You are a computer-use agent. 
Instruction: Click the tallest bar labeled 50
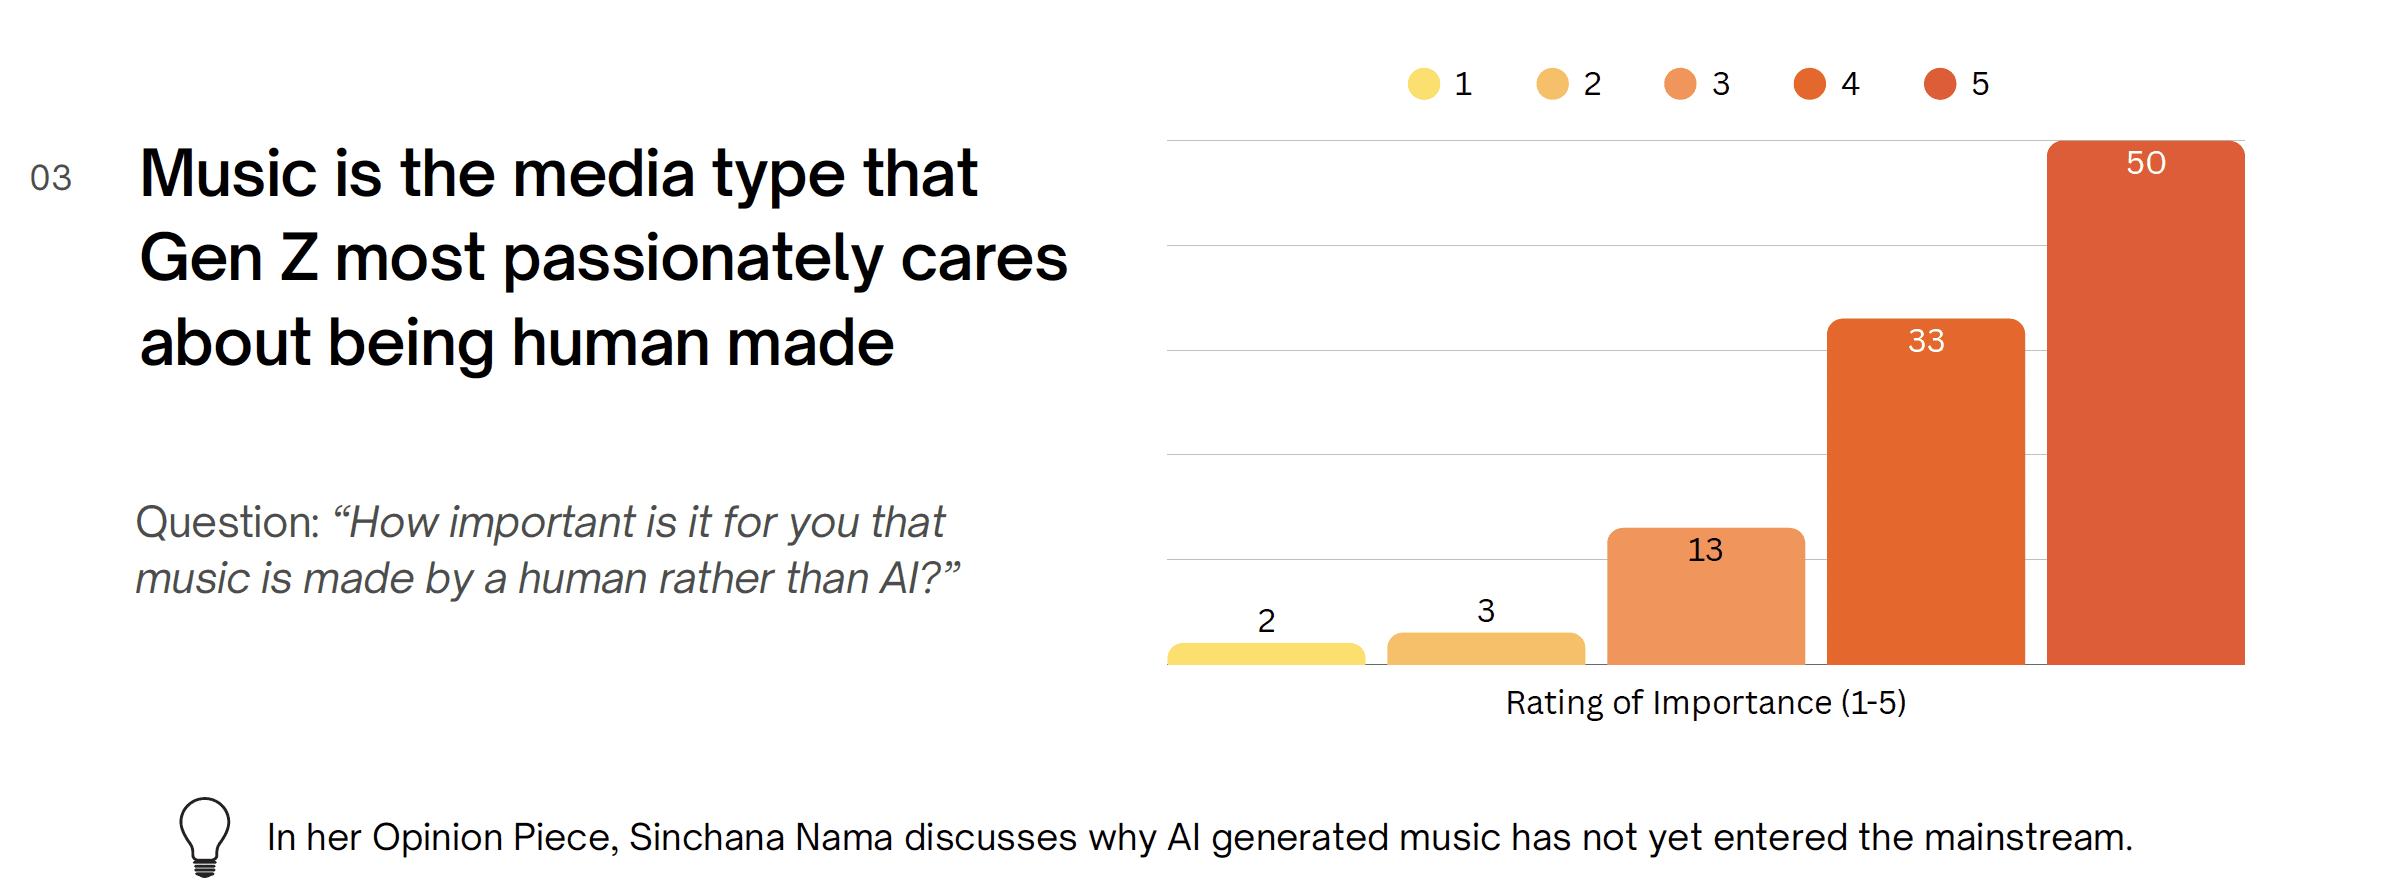click(x=2146, y=402)
